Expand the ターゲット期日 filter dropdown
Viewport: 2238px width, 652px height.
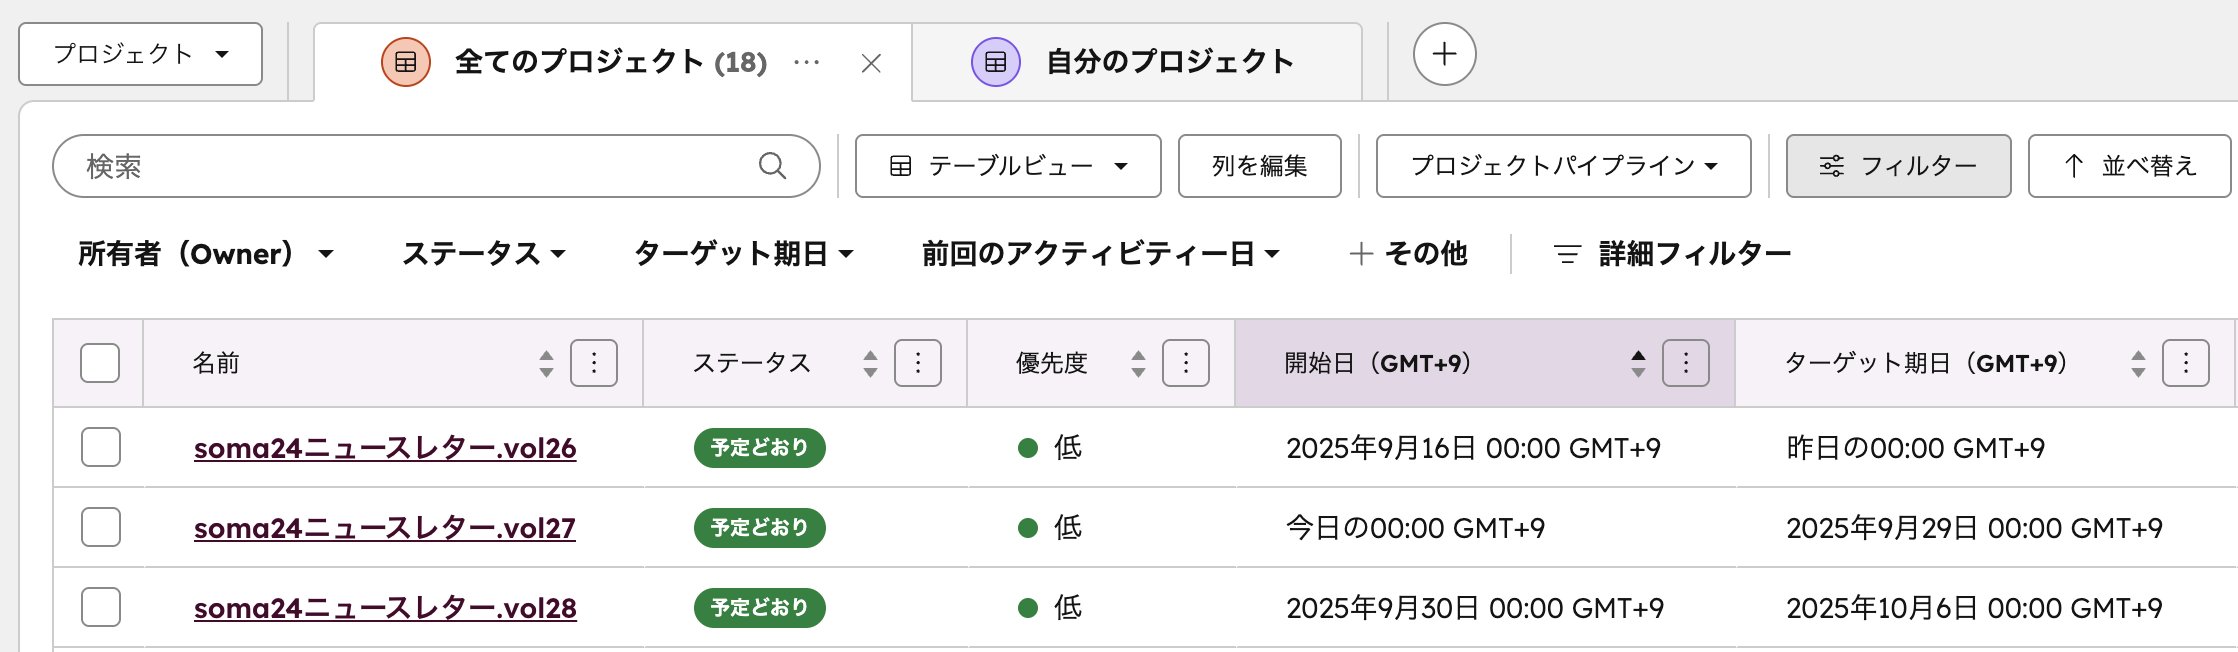pyautogui.click(x=744, y=254)
